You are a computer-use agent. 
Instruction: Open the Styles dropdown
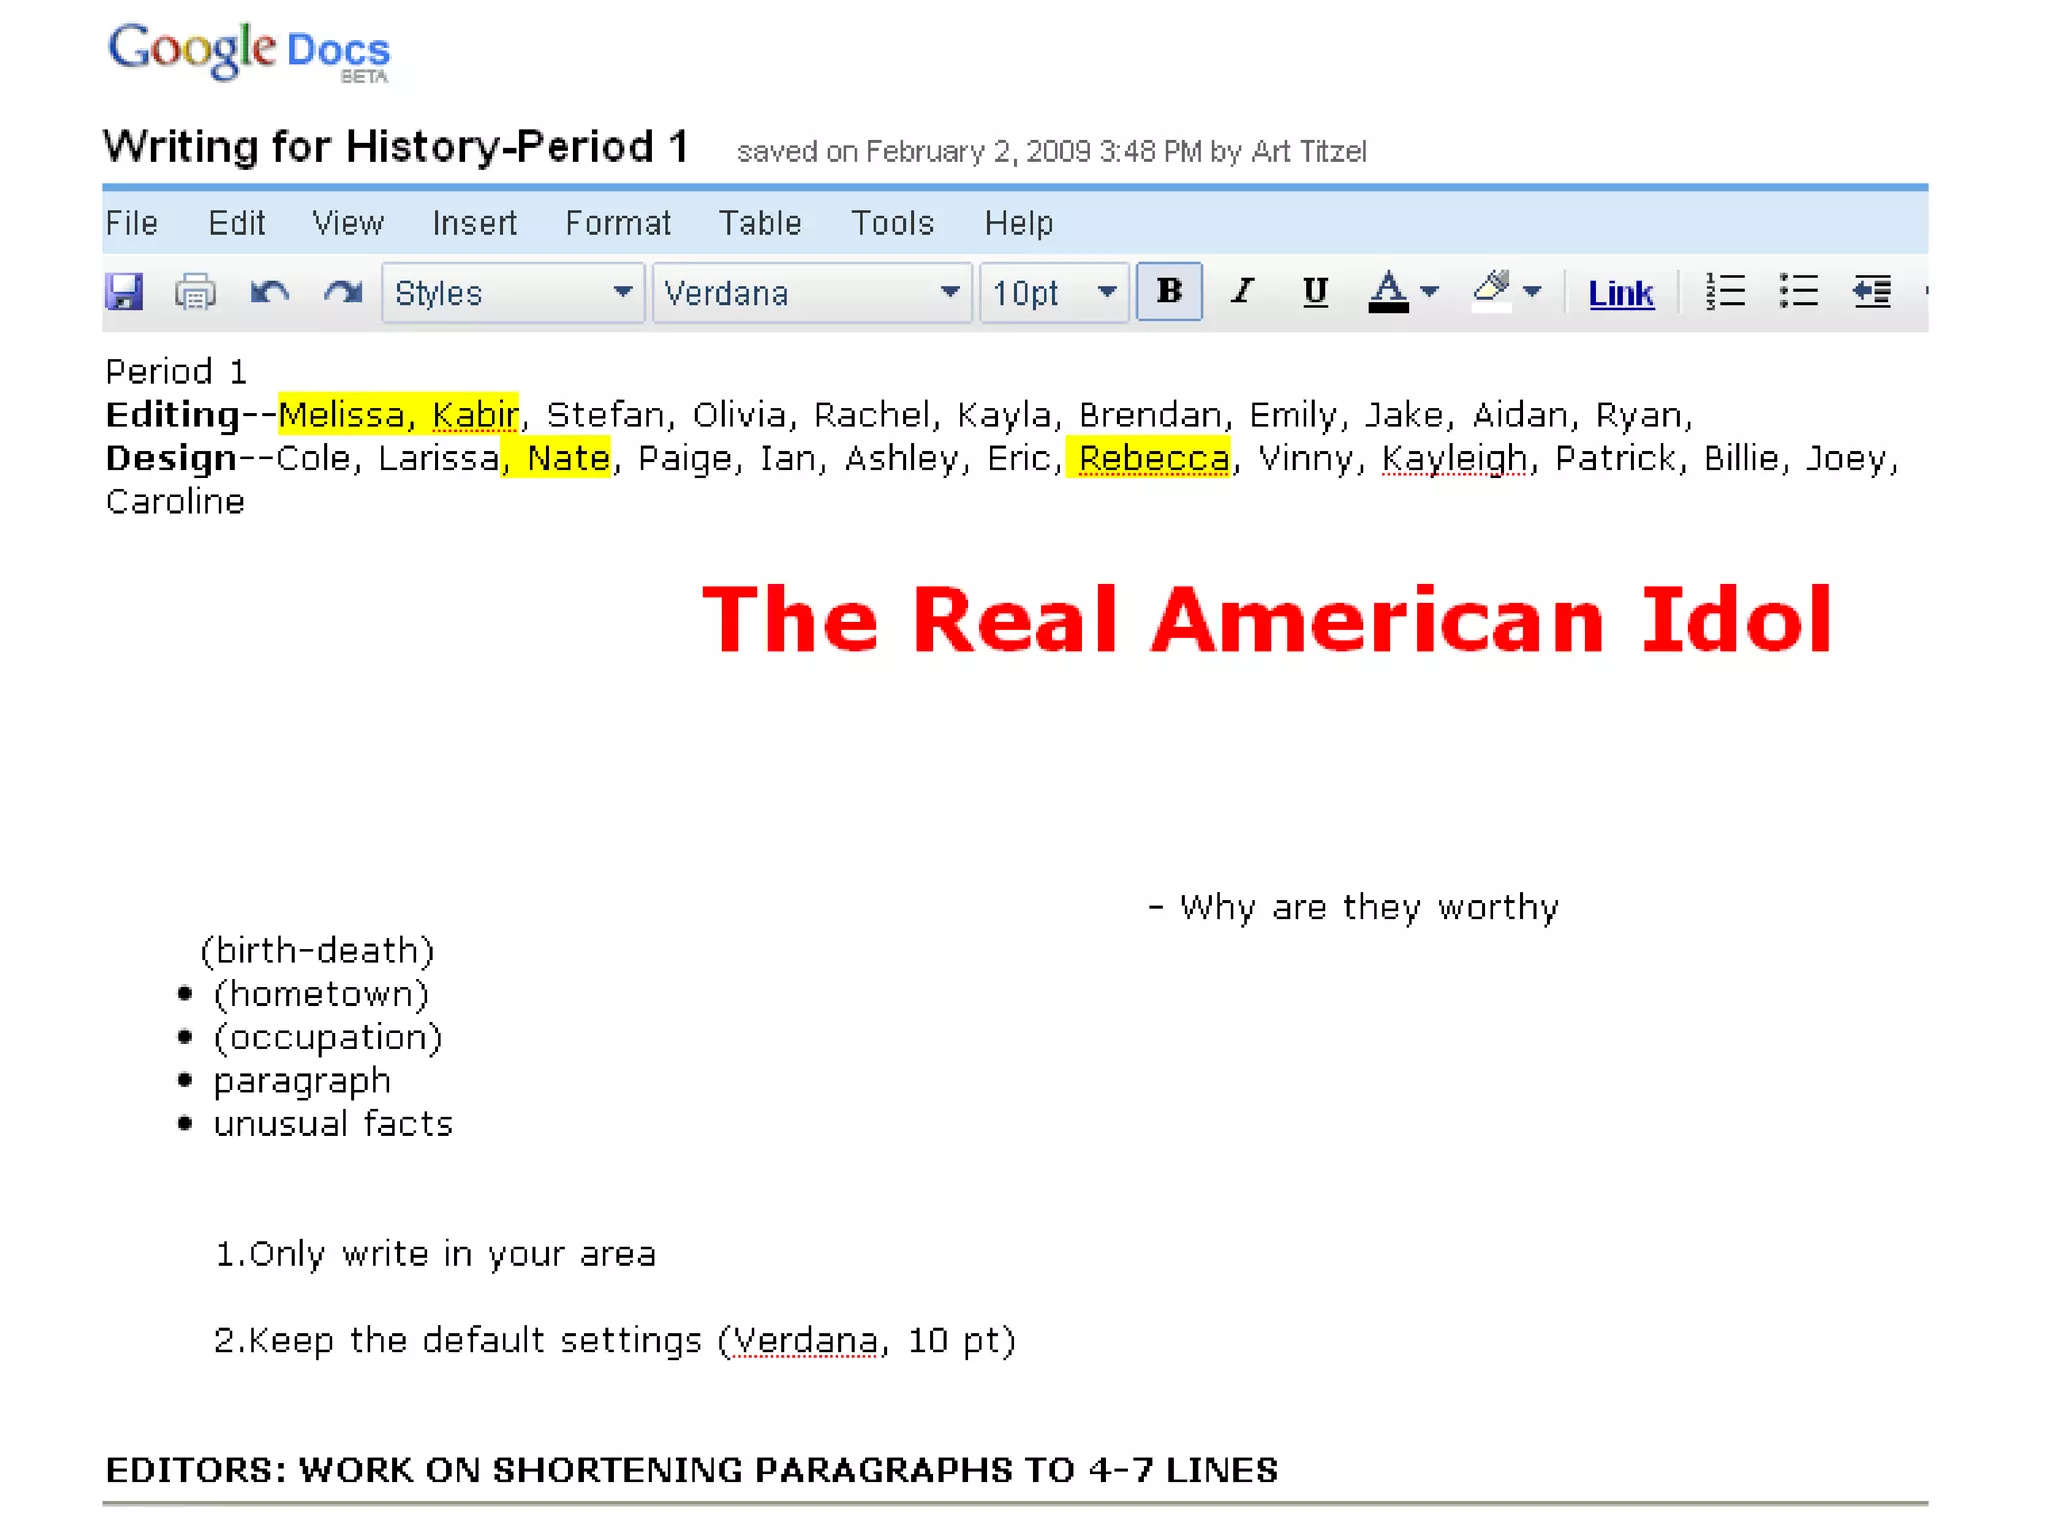coord(513,293)
